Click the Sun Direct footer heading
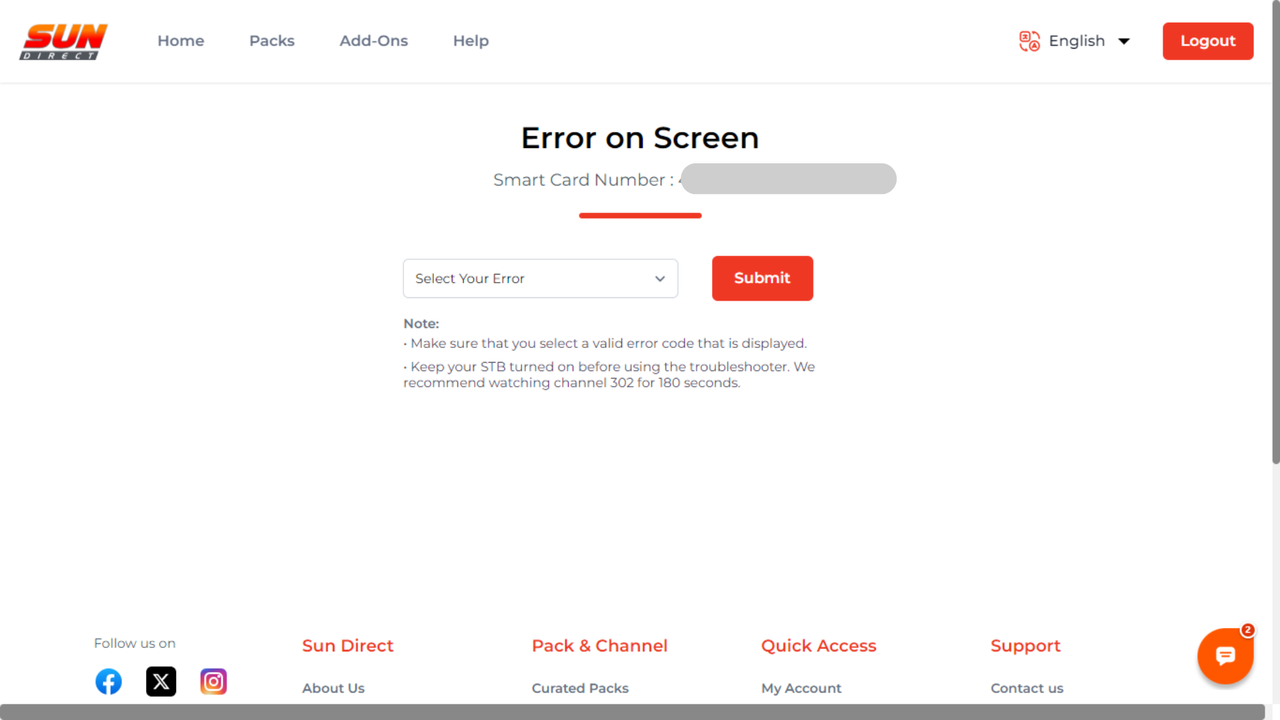The height and width of the screenshot is (720, 1280). [348, 646]
